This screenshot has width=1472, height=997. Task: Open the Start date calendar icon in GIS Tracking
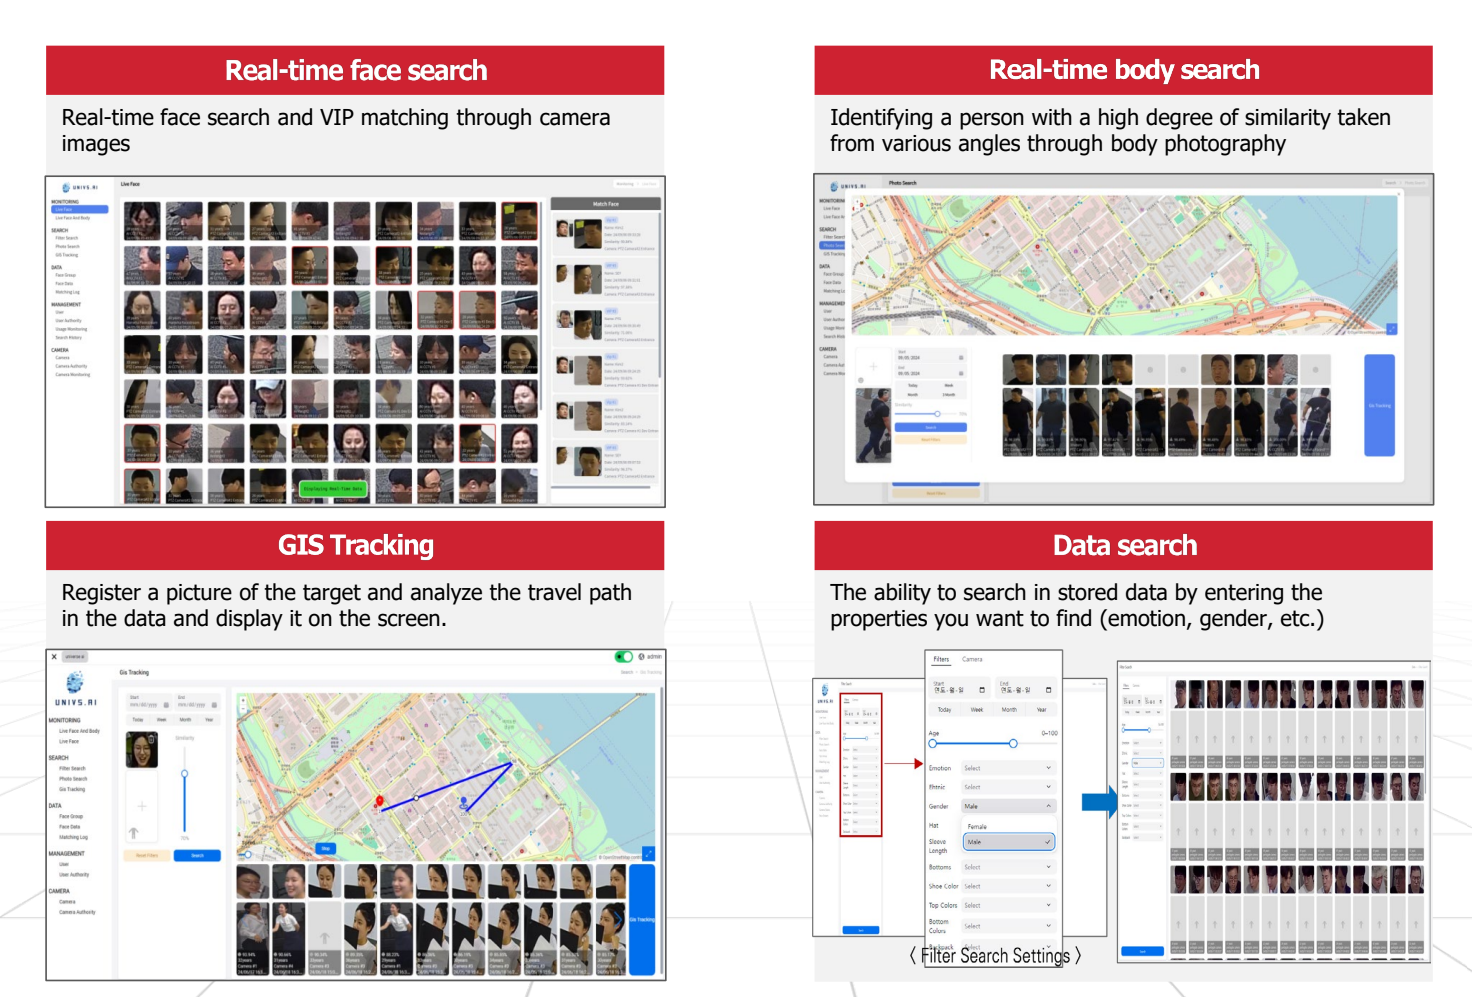(x=168, y=705)
